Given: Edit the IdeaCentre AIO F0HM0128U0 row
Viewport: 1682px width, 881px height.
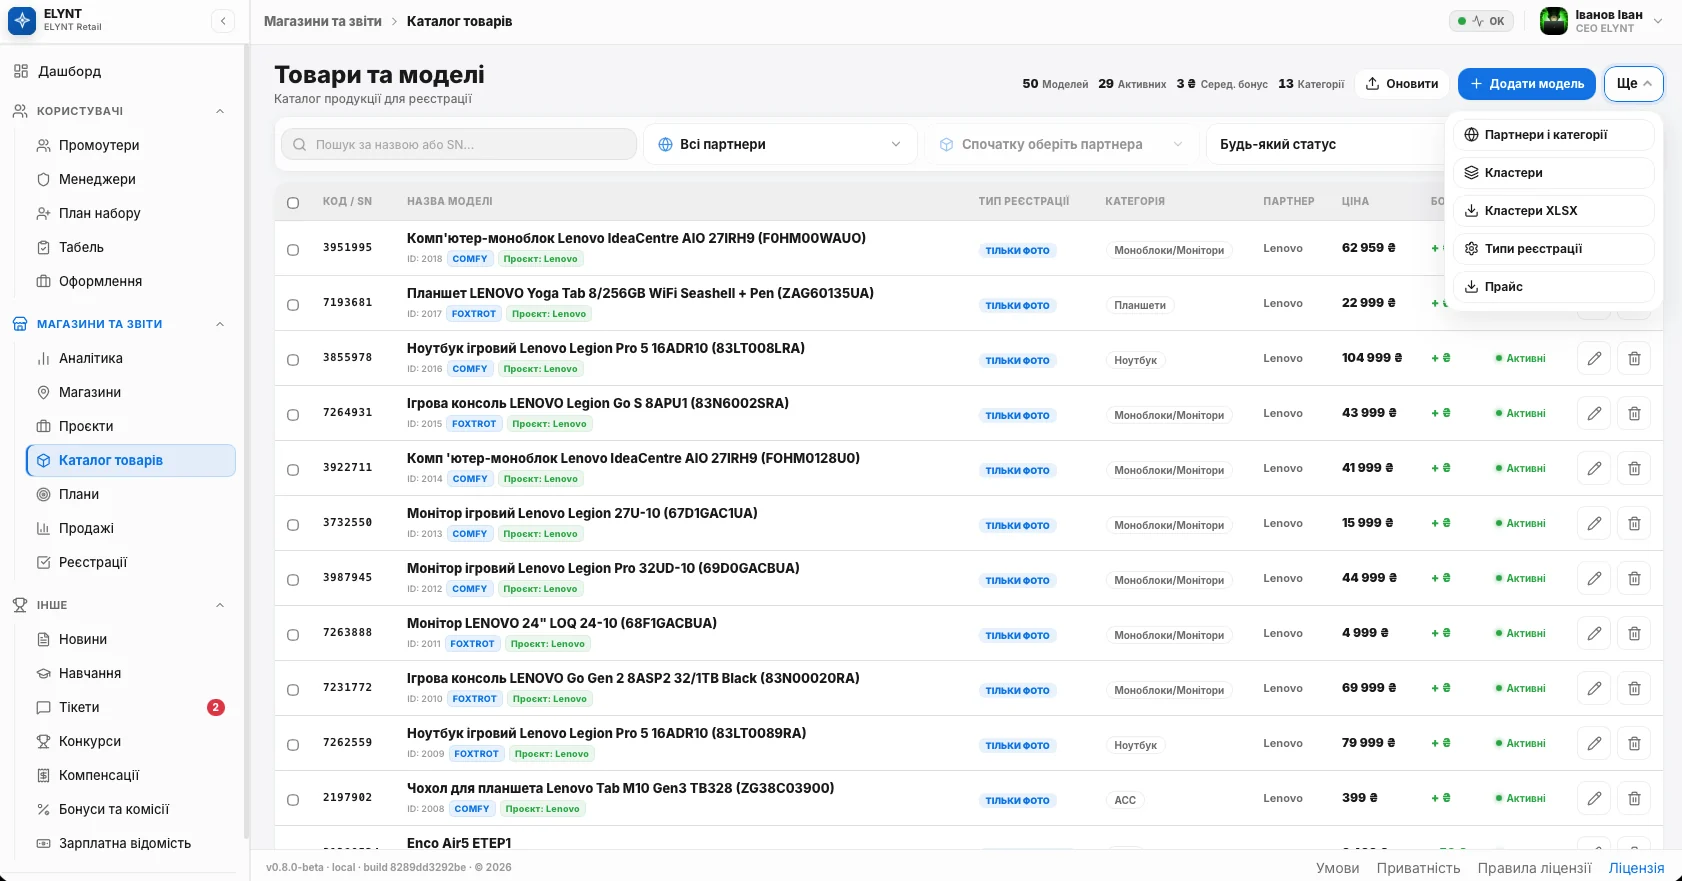Looking at the screenshot, I should coord(1594,468).
